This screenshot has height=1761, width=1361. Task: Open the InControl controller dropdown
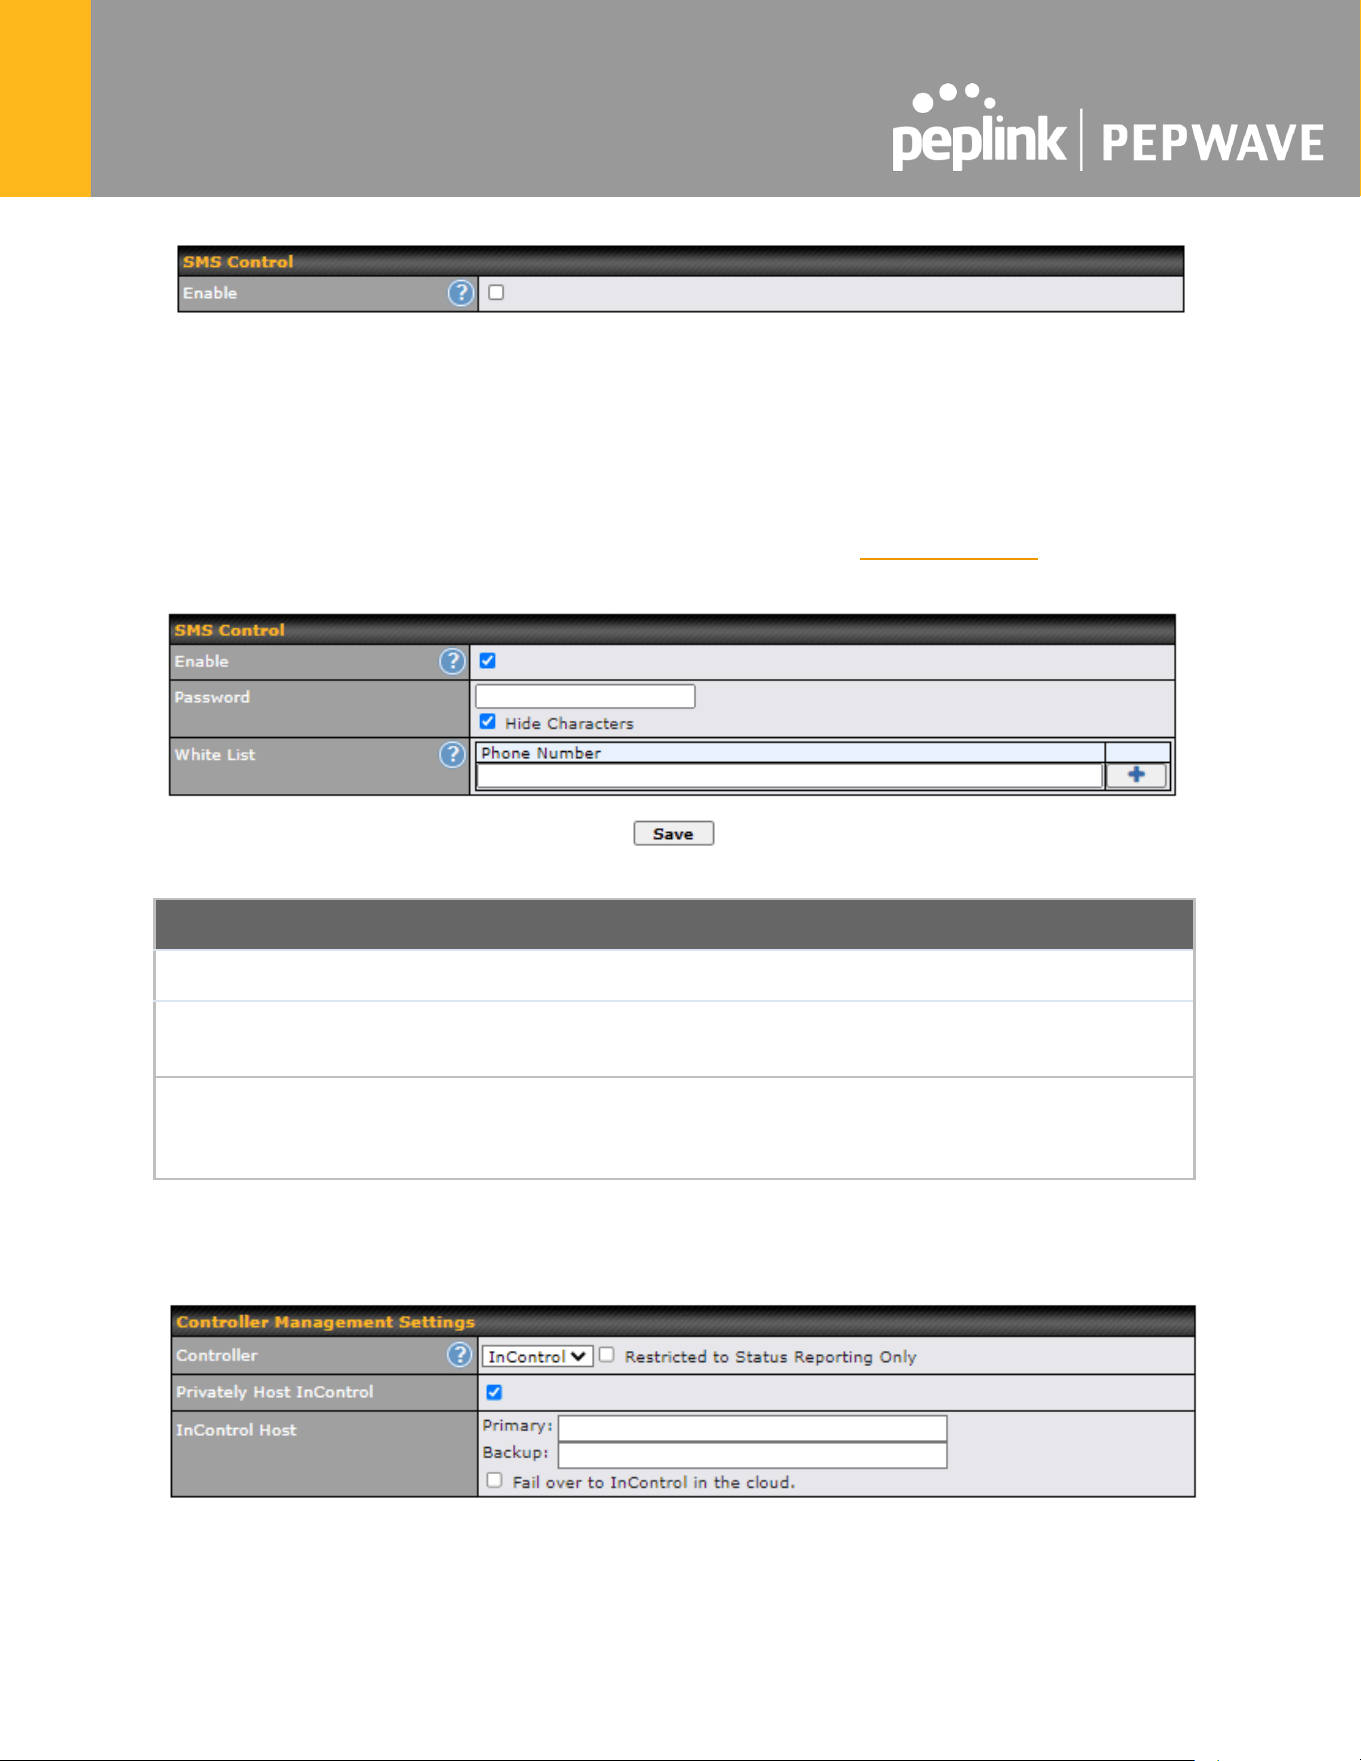click(538, 1356)
